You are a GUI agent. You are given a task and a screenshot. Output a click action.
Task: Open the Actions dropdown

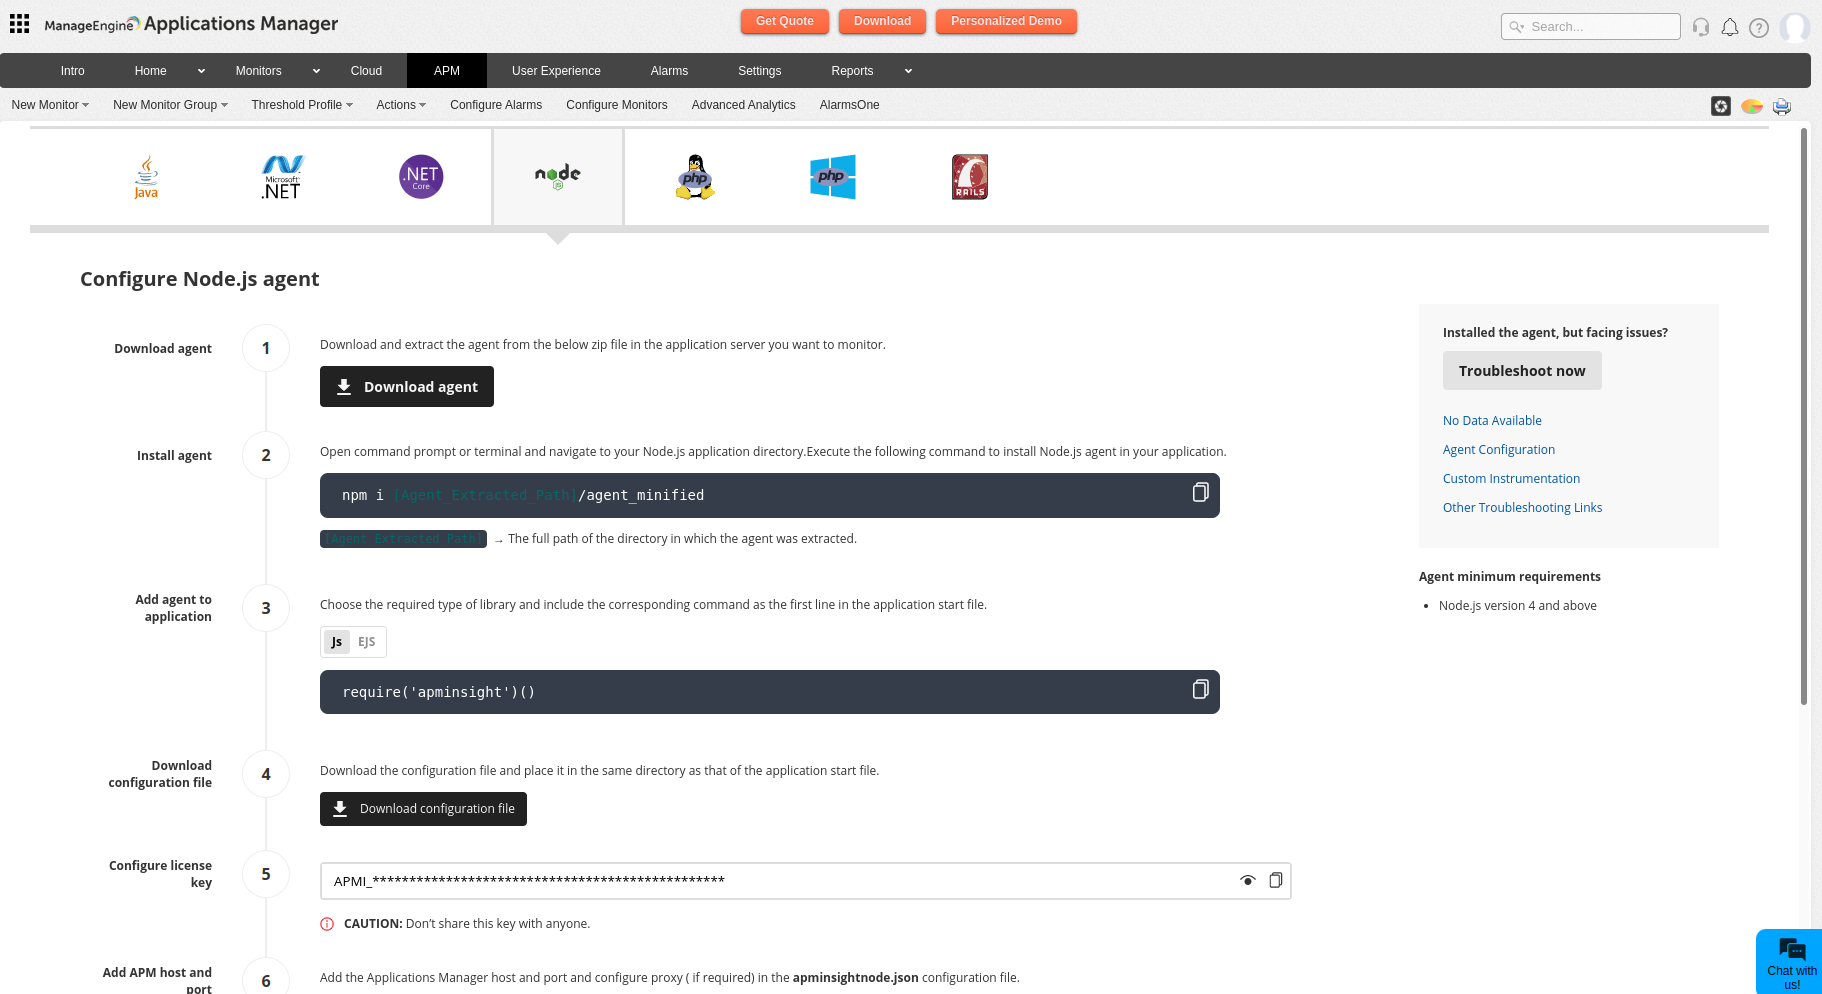point(401,105)
